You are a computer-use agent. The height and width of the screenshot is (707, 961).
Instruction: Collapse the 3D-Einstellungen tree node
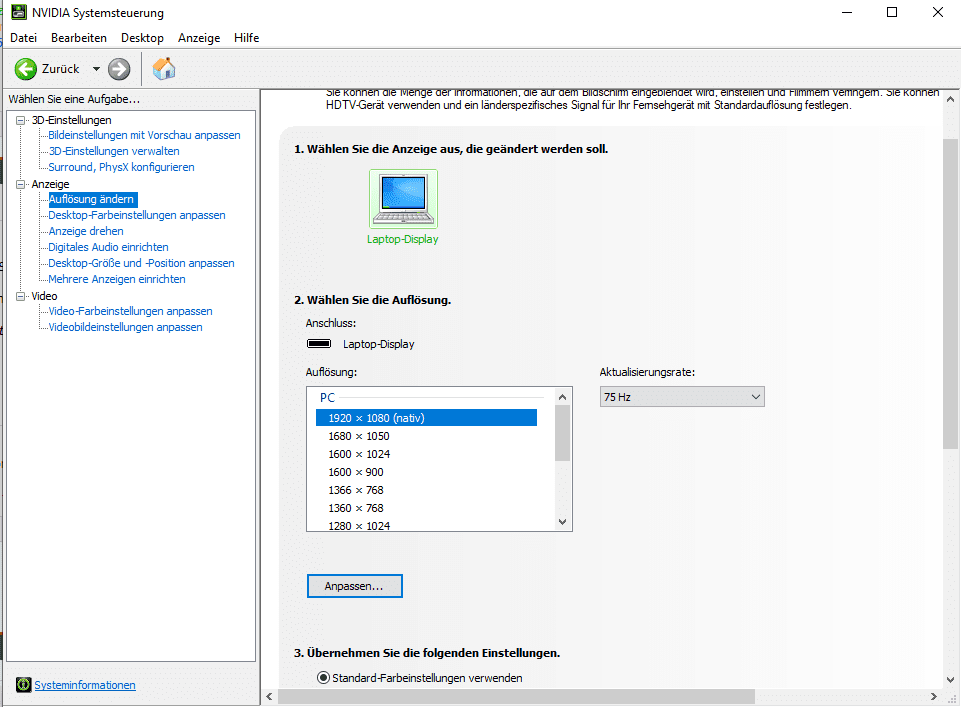click(x=20, y=120)
